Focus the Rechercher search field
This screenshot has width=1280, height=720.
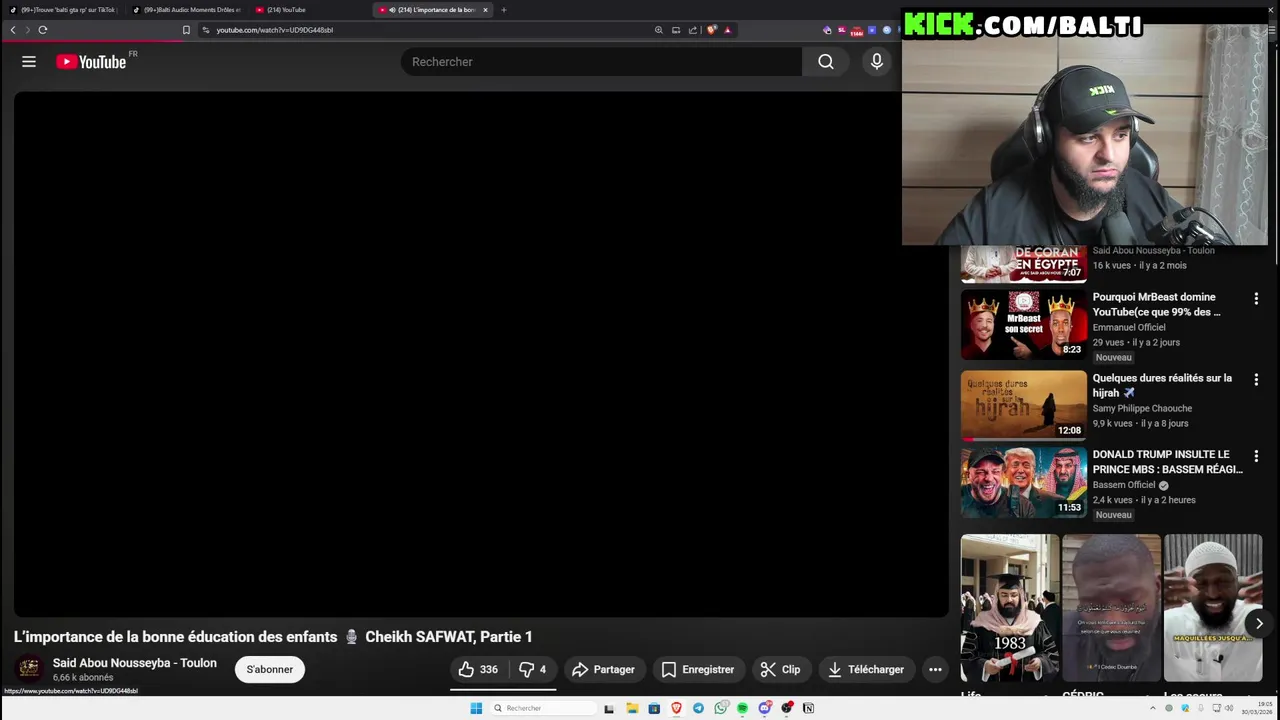602,62
